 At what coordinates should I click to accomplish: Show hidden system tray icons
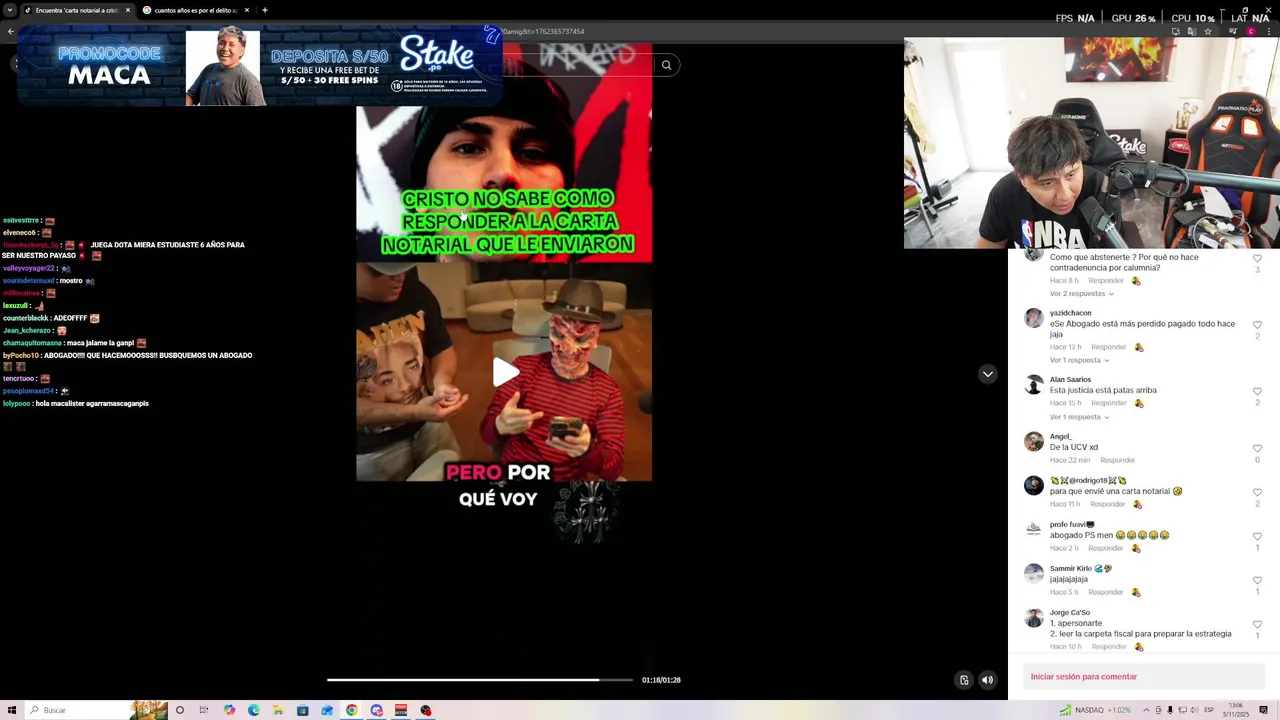(x=1146, y=710)
